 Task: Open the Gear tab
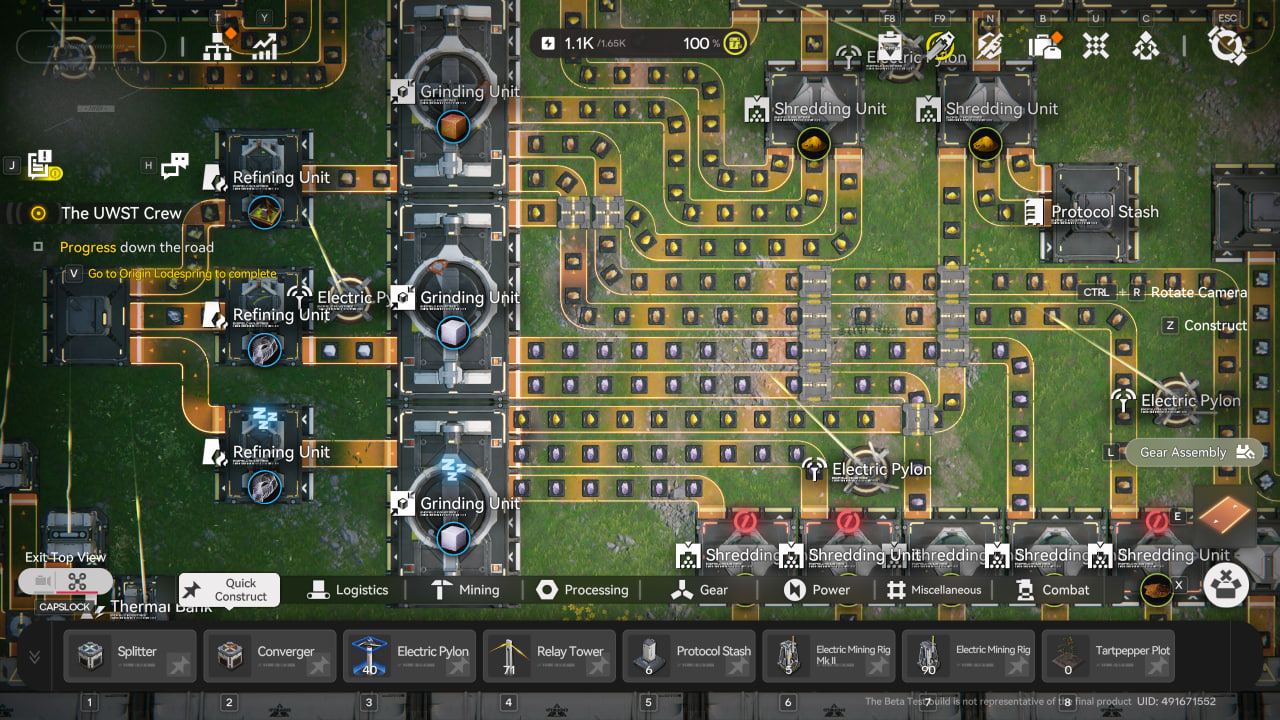(700, 590)
